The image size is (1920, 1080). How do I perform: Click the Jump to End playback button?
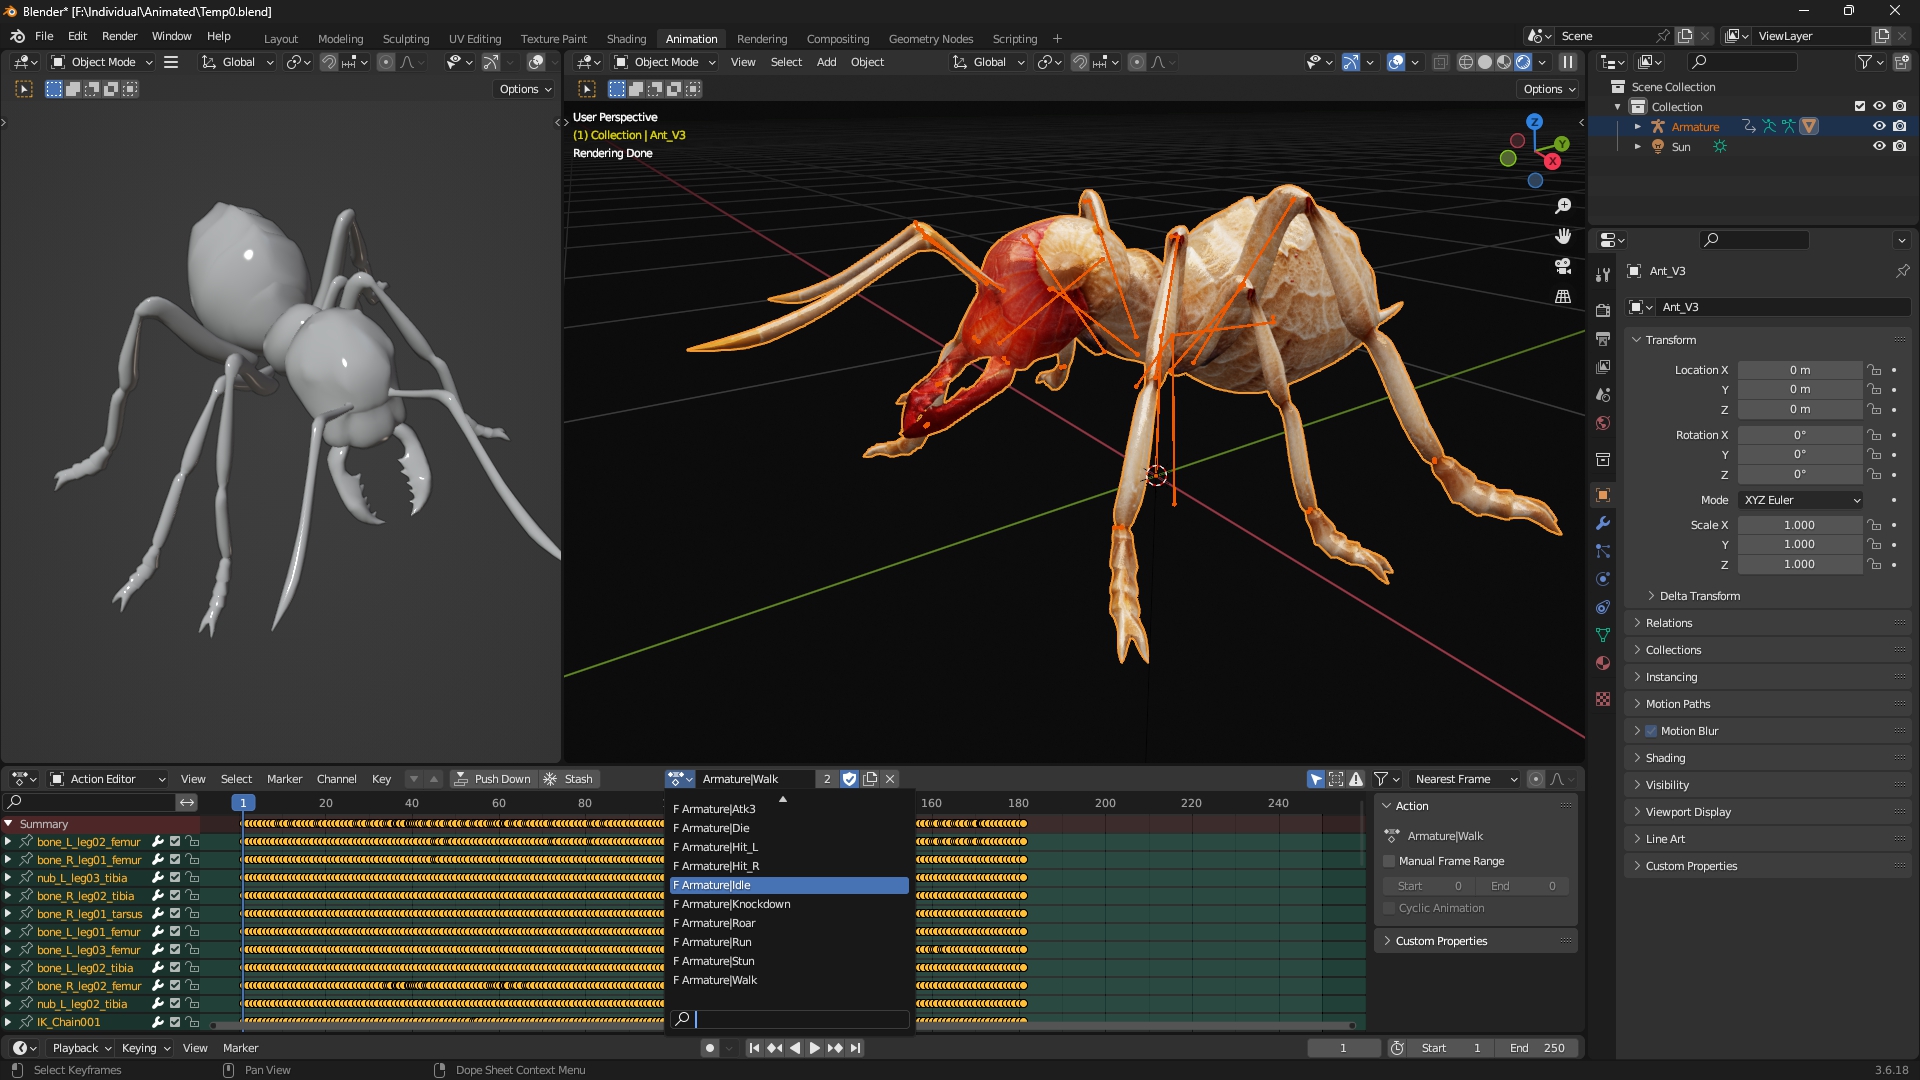coord(855,1048)
